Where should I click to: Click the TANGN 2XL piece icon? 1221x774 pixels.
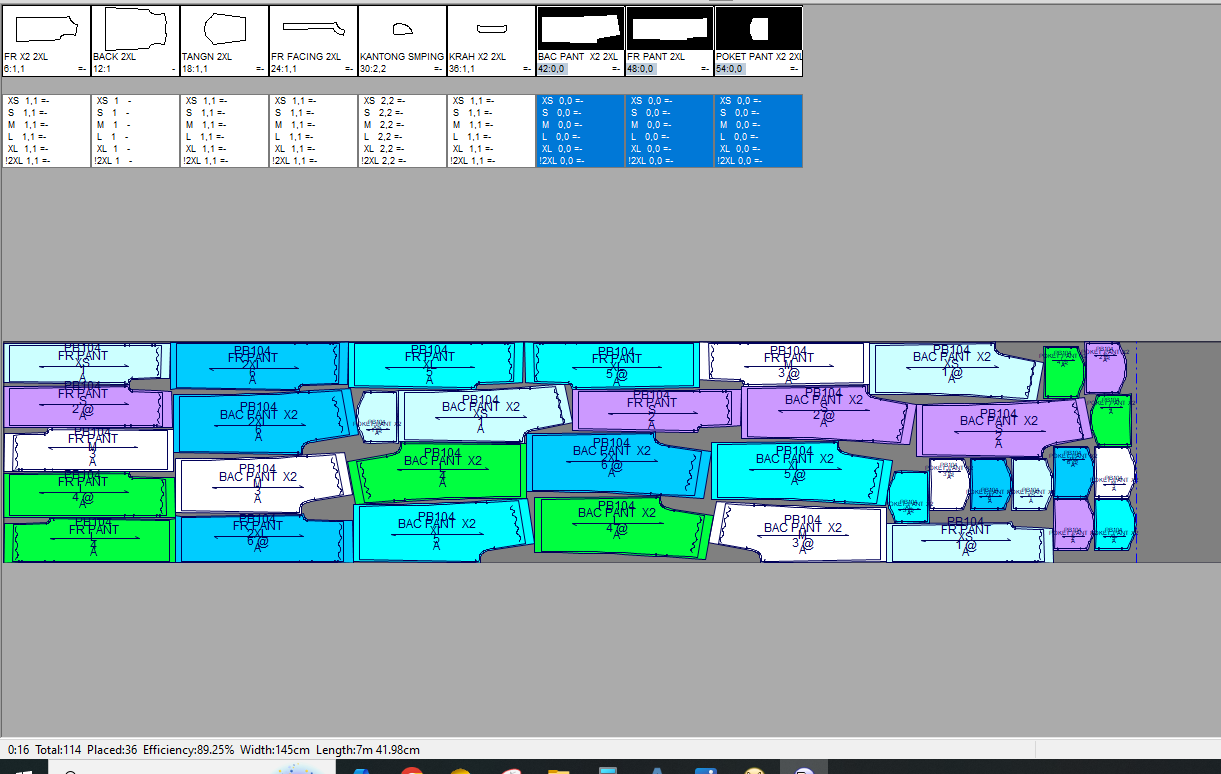[x=224, y=29]
